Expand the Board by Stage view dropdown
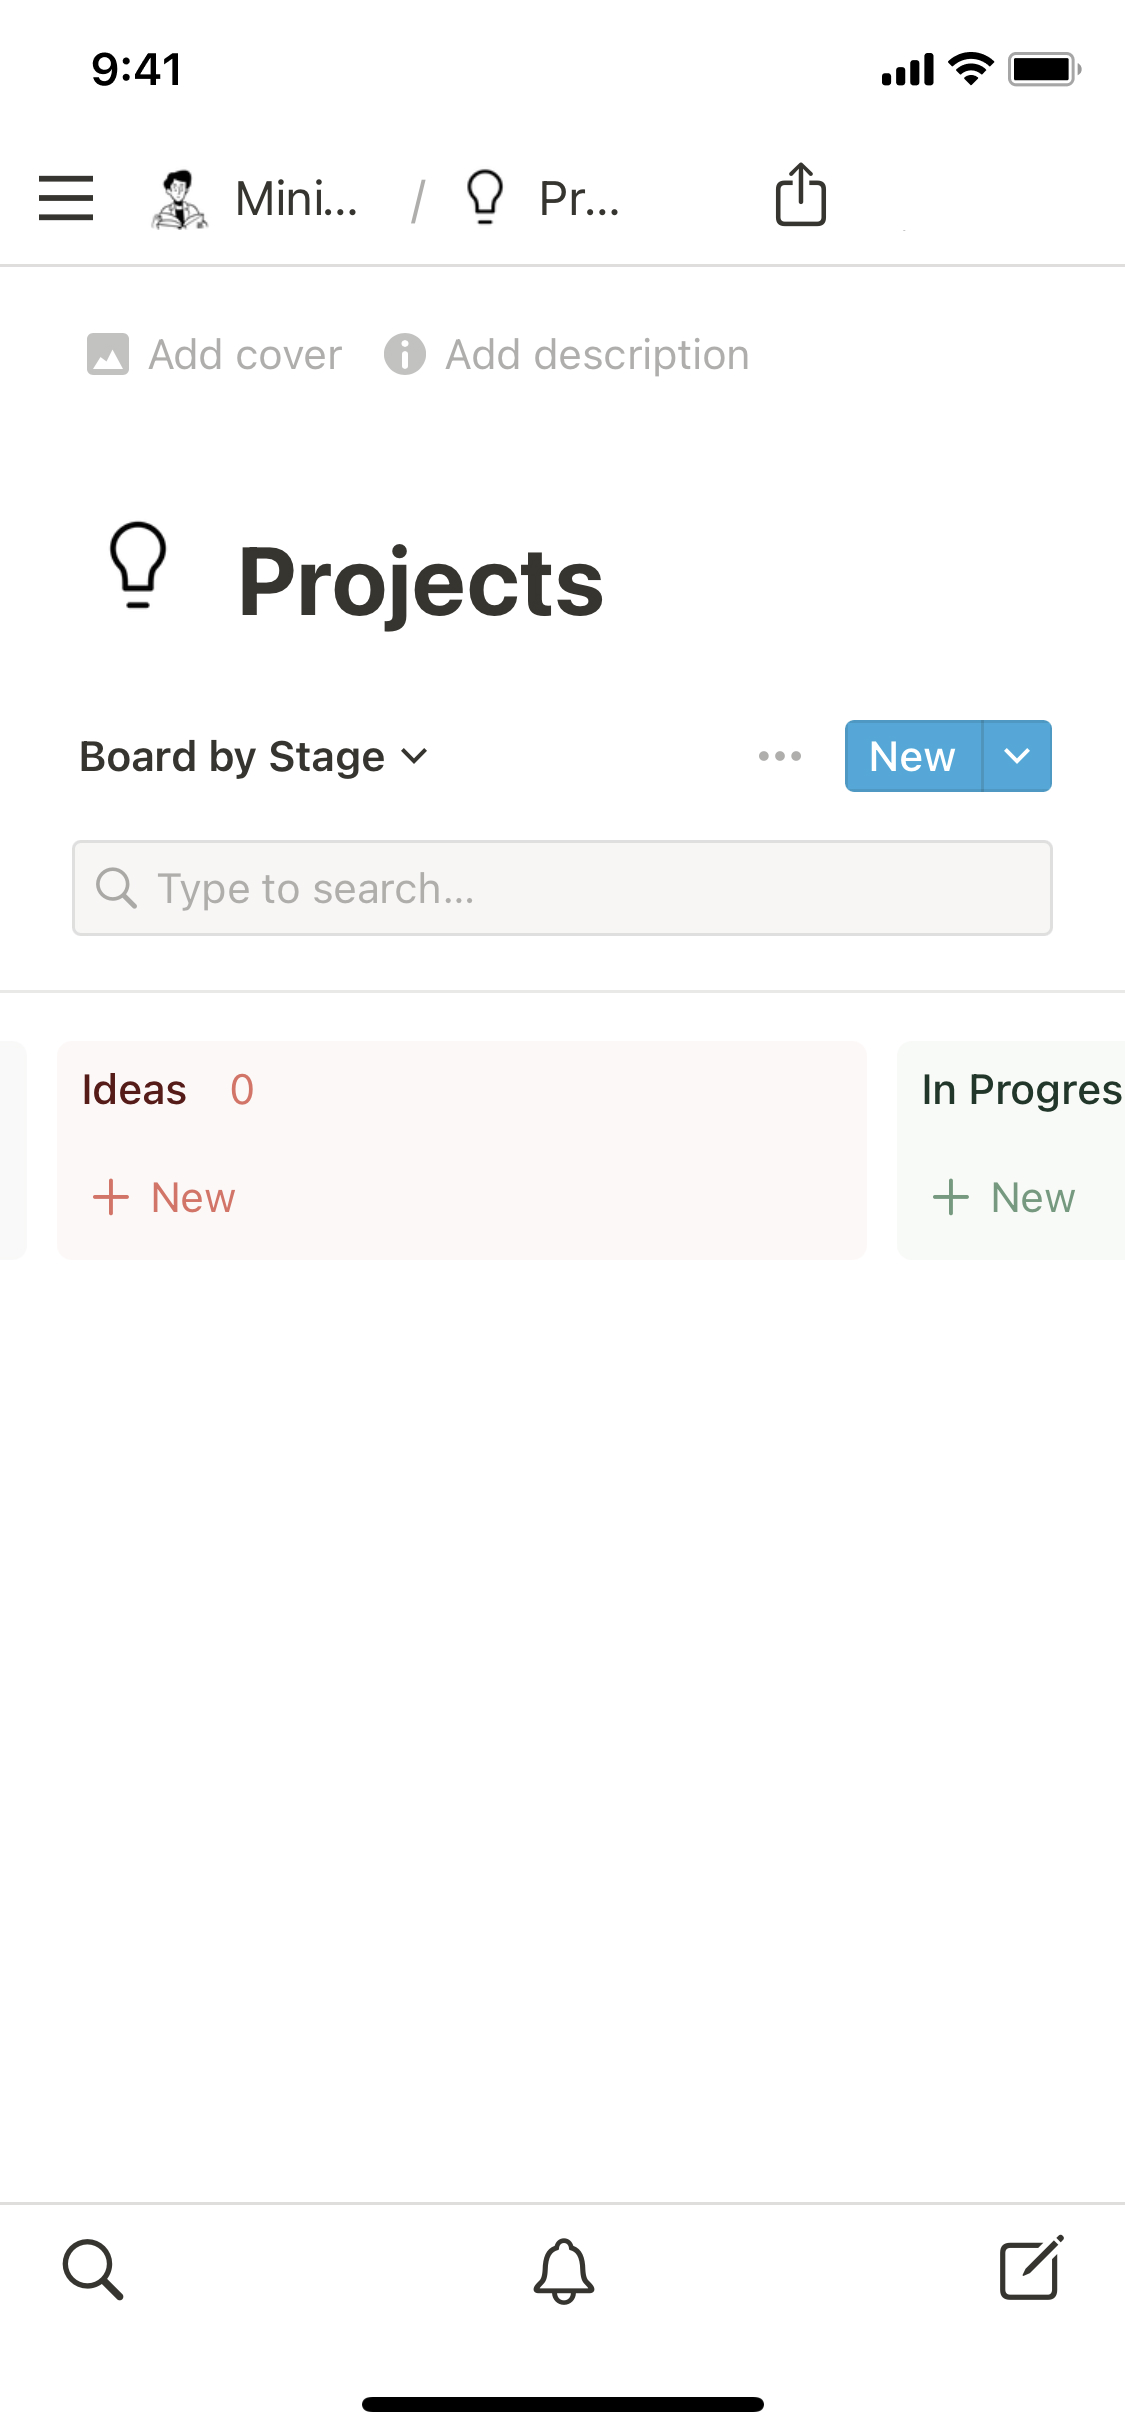Screen dimensions: 1125x2436 point(254,757)
